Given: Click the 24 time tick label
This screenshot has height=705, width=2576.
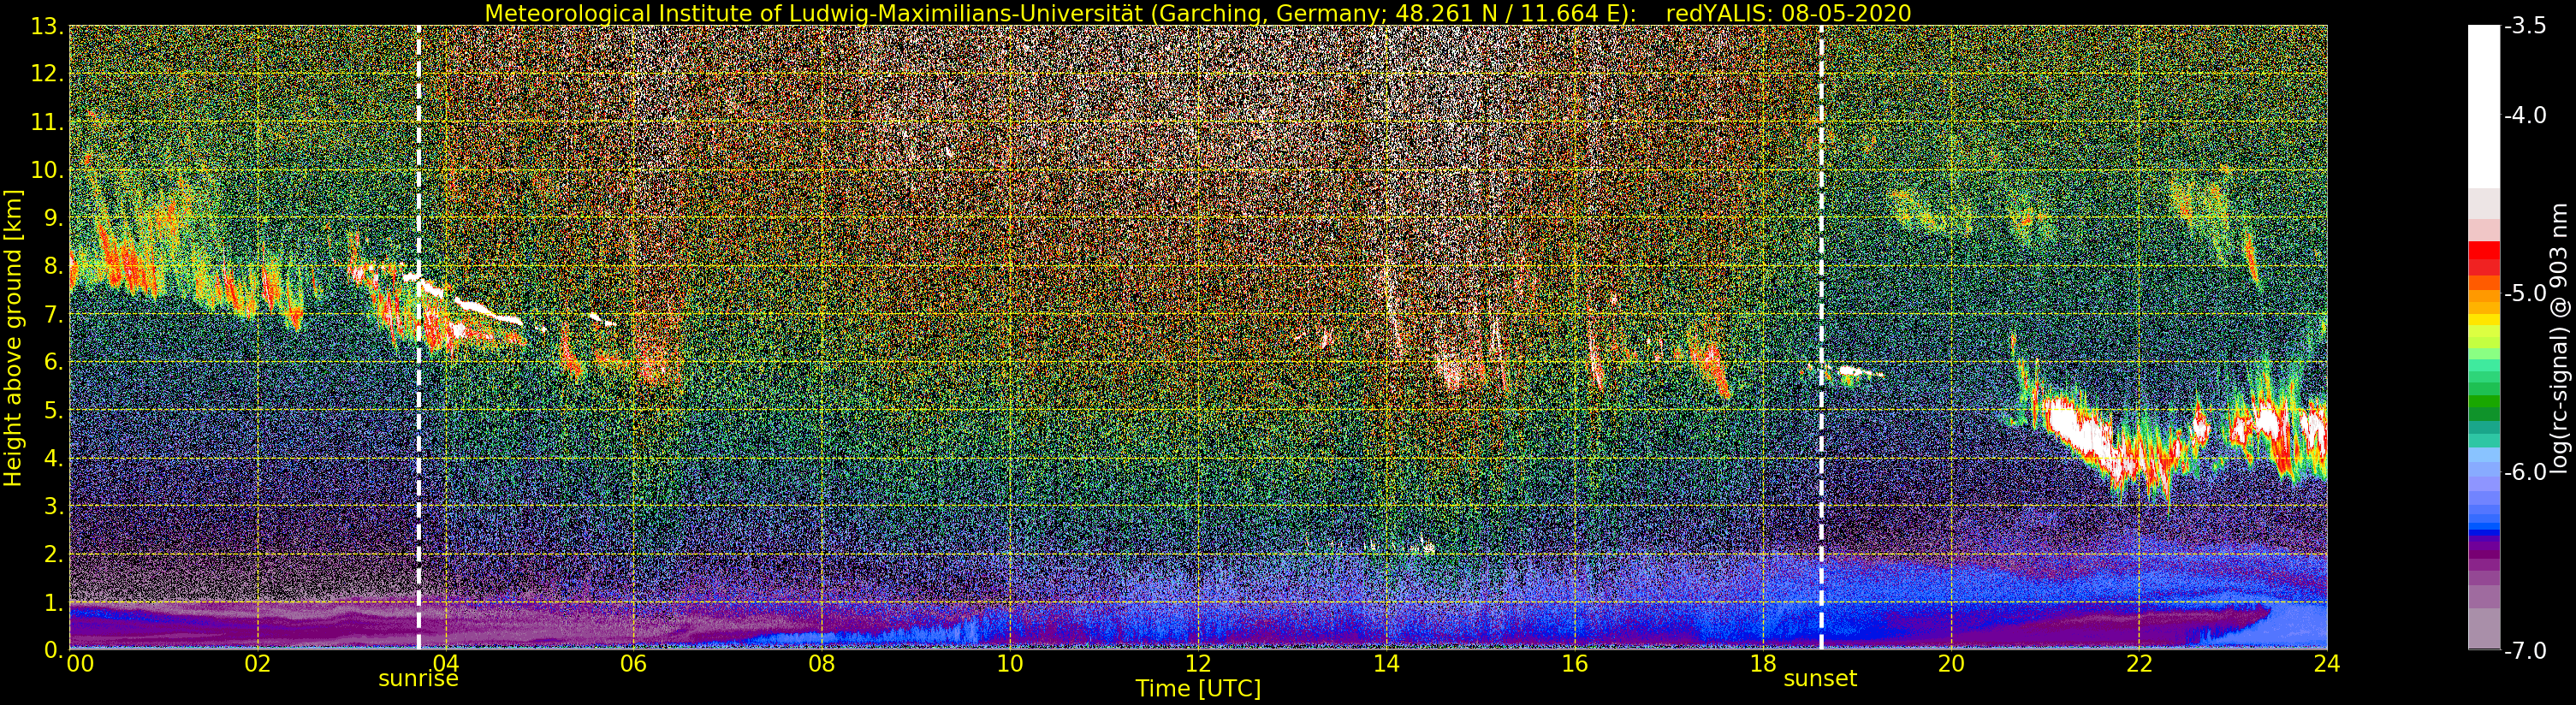Looking at the screenshot, I should tap(2327, 663).
